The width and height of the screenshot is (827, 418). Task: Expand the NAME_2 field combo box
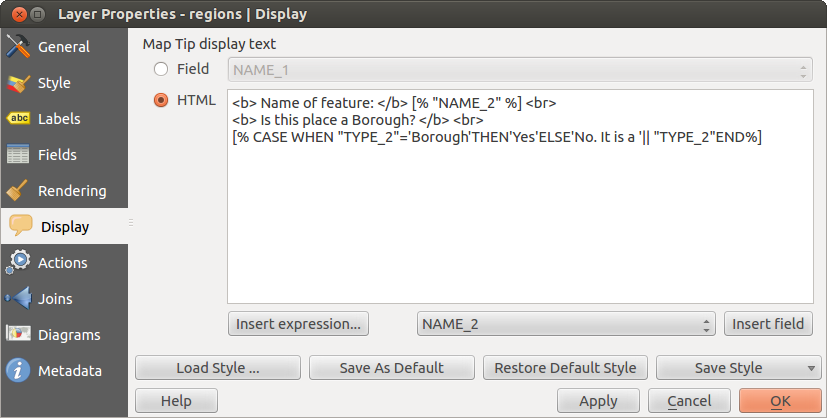click(565, 324)
